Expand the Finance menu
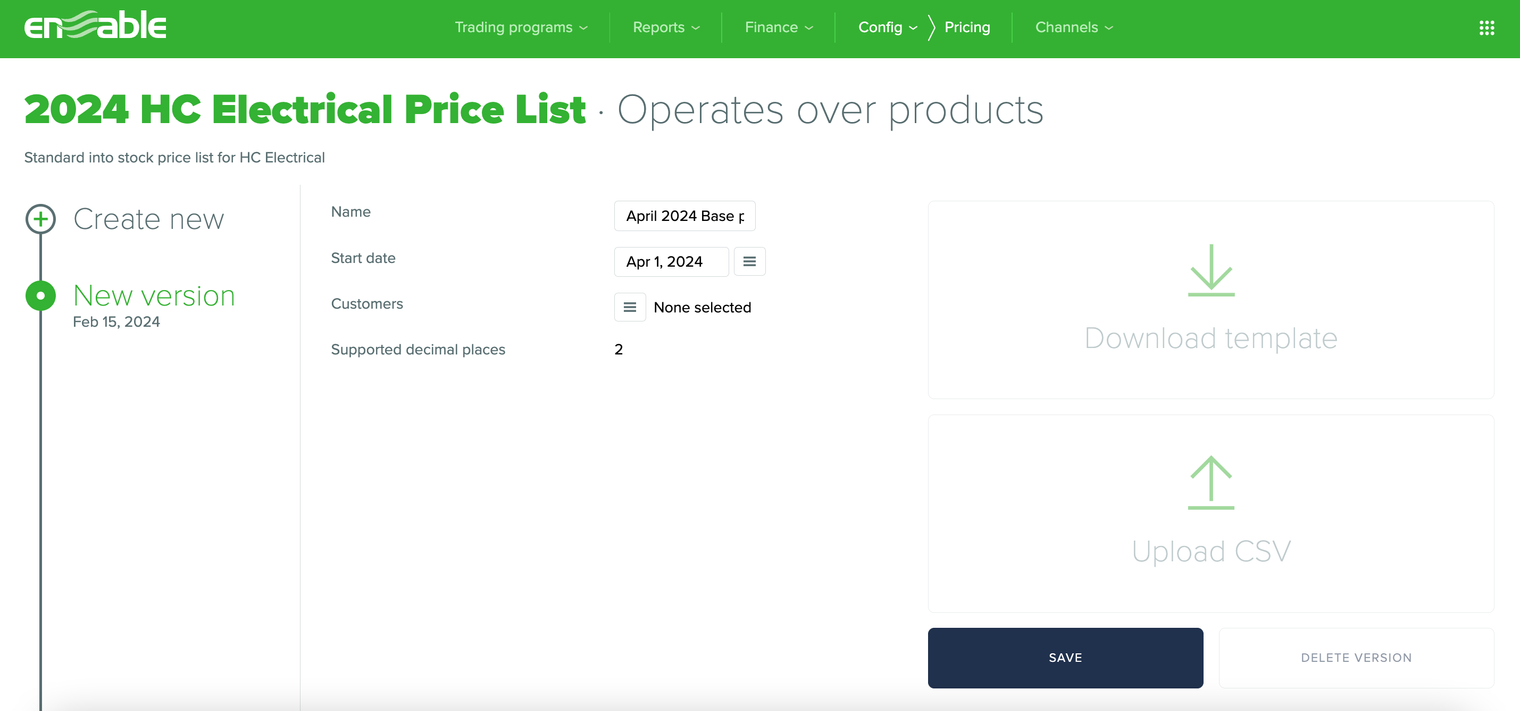1520x711 pixels. (779, 28)
